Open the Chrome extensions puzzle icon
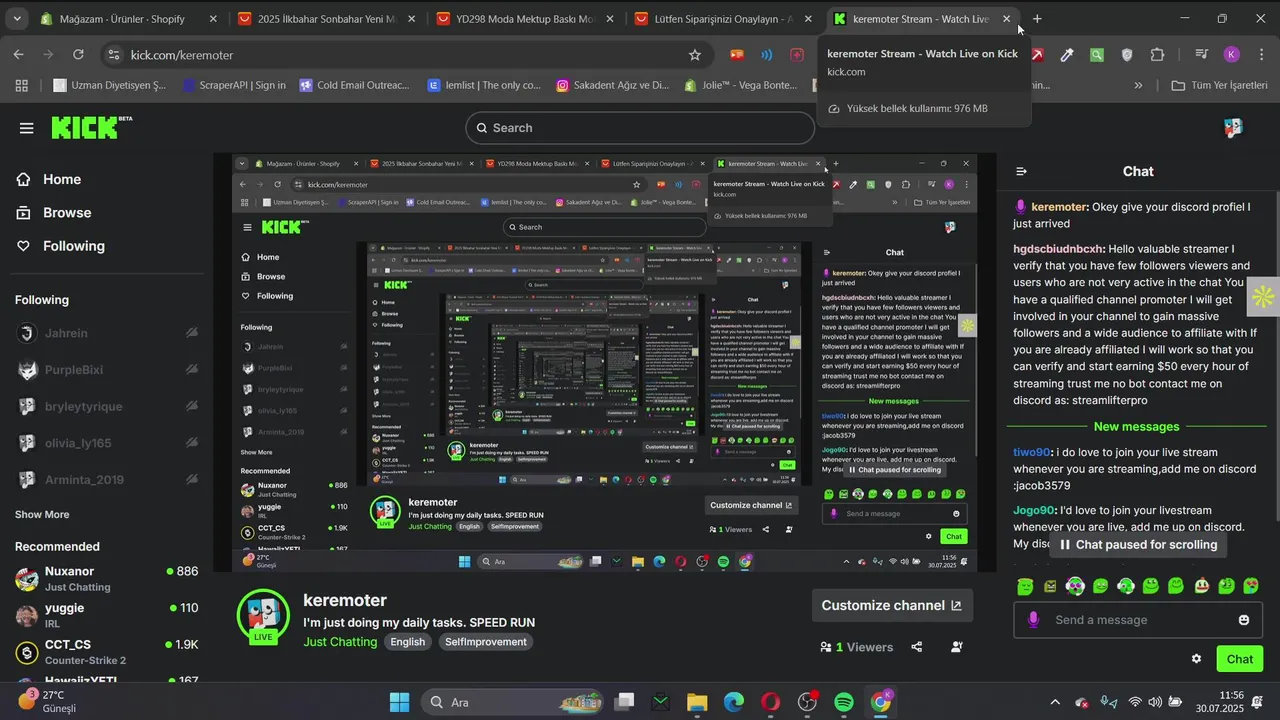The width and height of the screenshot is (1280, 720). coord(1158,55)
